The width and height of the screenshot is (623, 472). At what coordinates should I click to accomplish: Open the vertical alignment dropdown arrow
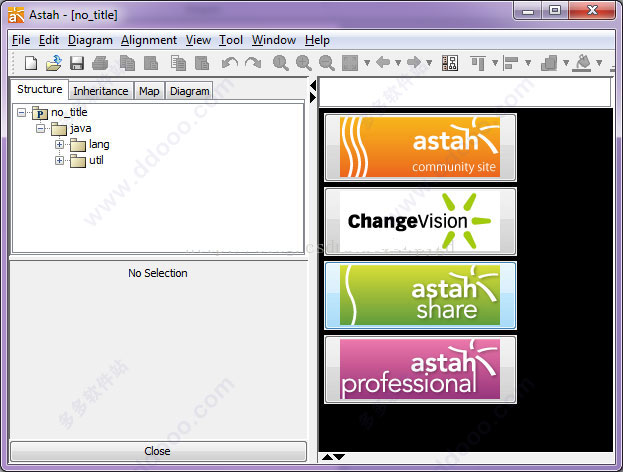coord(495,63)
